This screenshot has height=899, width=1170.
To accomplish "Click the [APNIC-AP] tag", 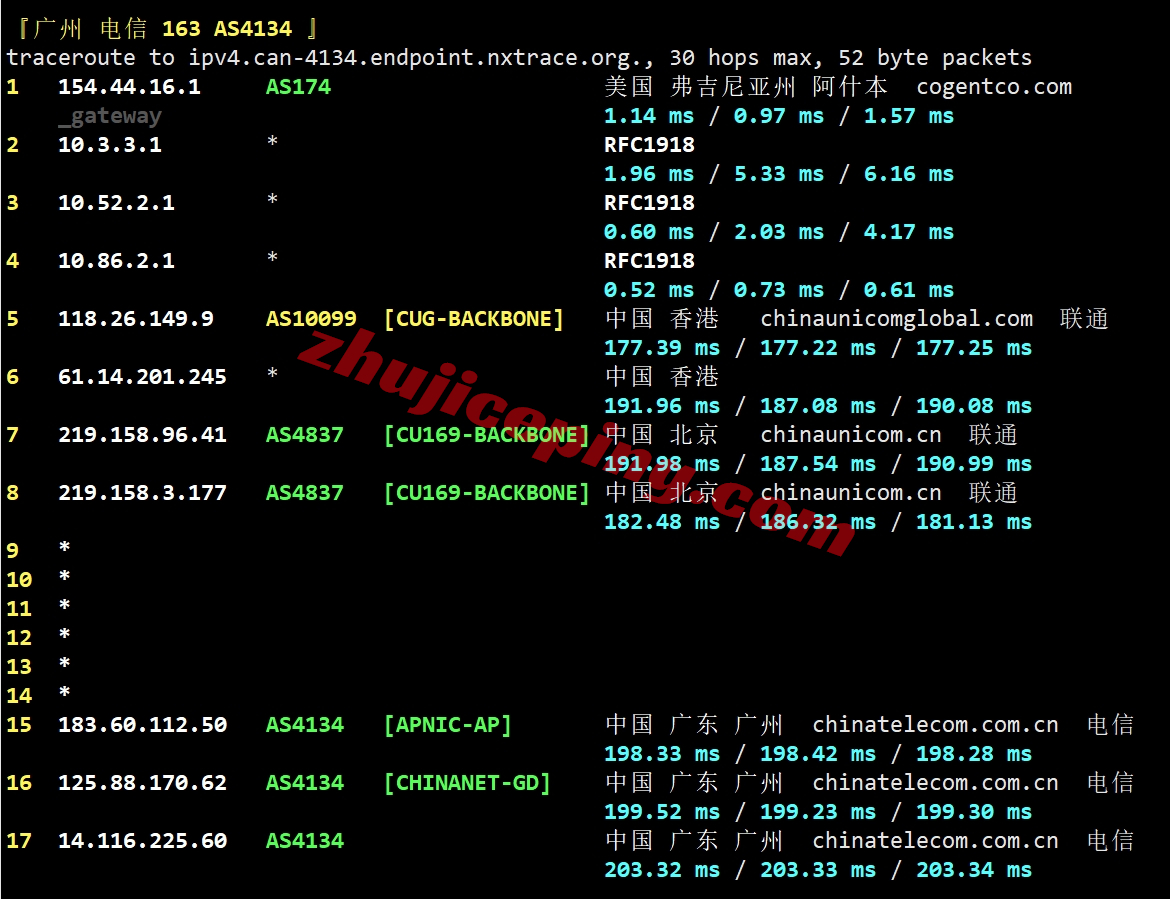I will (447, 725).
